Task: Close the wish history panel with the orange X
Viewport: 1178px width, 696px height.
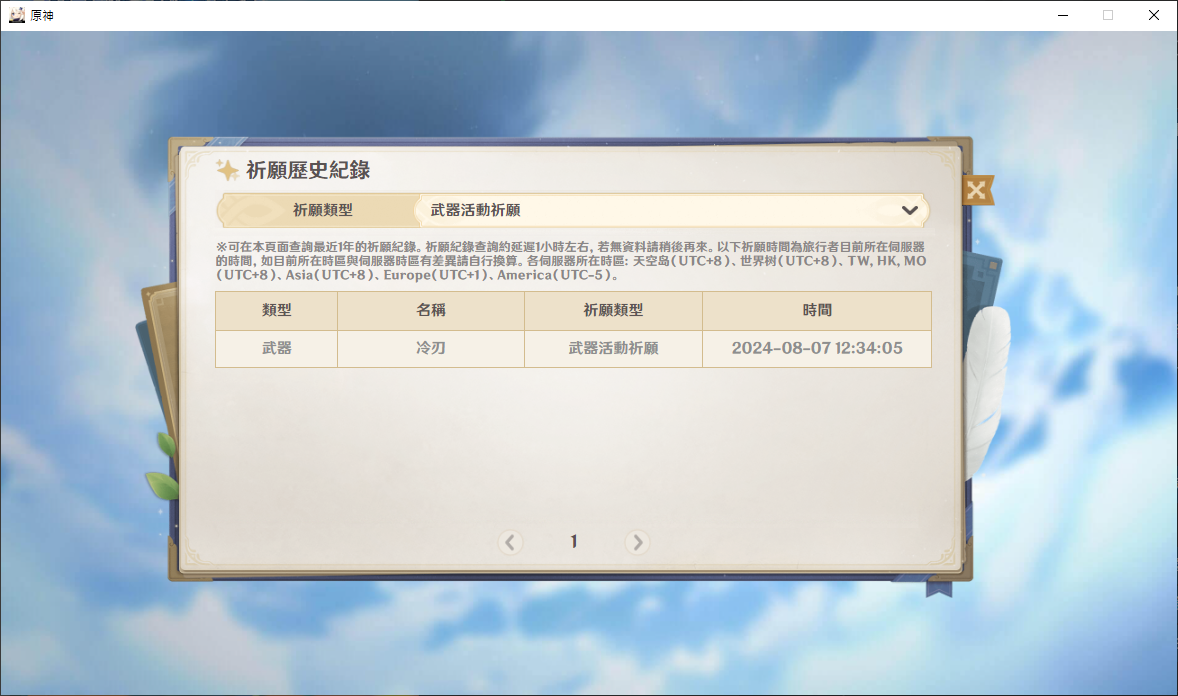Action: pos(977,190)
